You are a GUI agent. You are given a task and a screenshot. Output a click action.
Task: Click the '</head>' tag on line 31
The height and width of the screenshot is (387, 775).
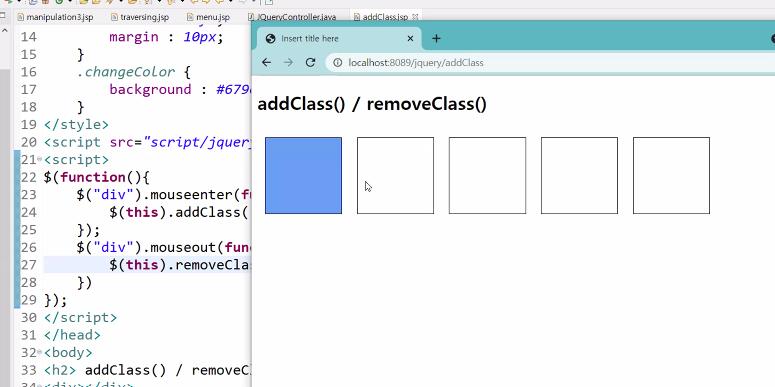tap(72, 335)
